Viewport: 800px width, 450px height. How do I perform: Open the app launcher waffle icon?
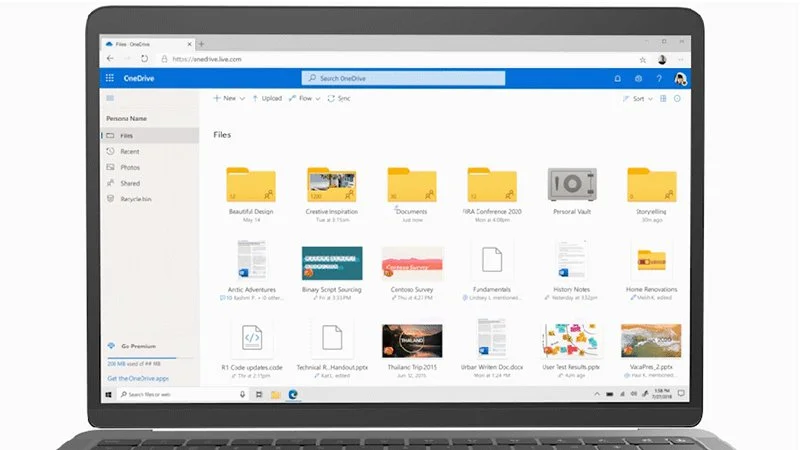(110, 78)
